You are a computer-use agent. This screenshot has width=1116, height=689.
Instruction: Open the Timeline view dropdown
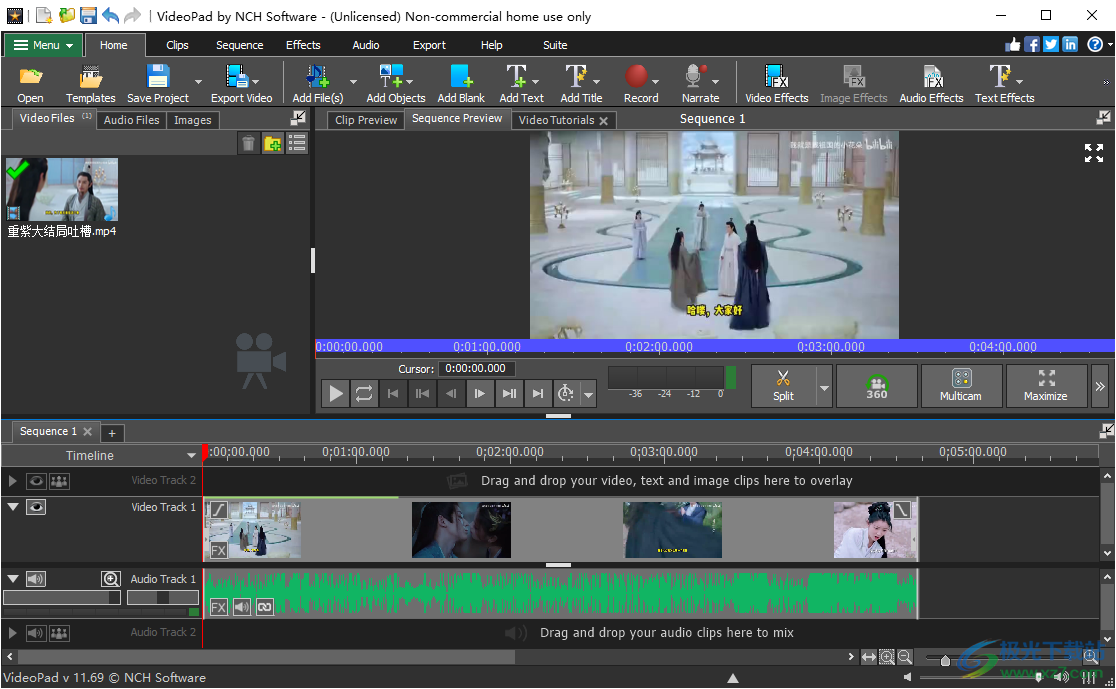tap(190, 455)
